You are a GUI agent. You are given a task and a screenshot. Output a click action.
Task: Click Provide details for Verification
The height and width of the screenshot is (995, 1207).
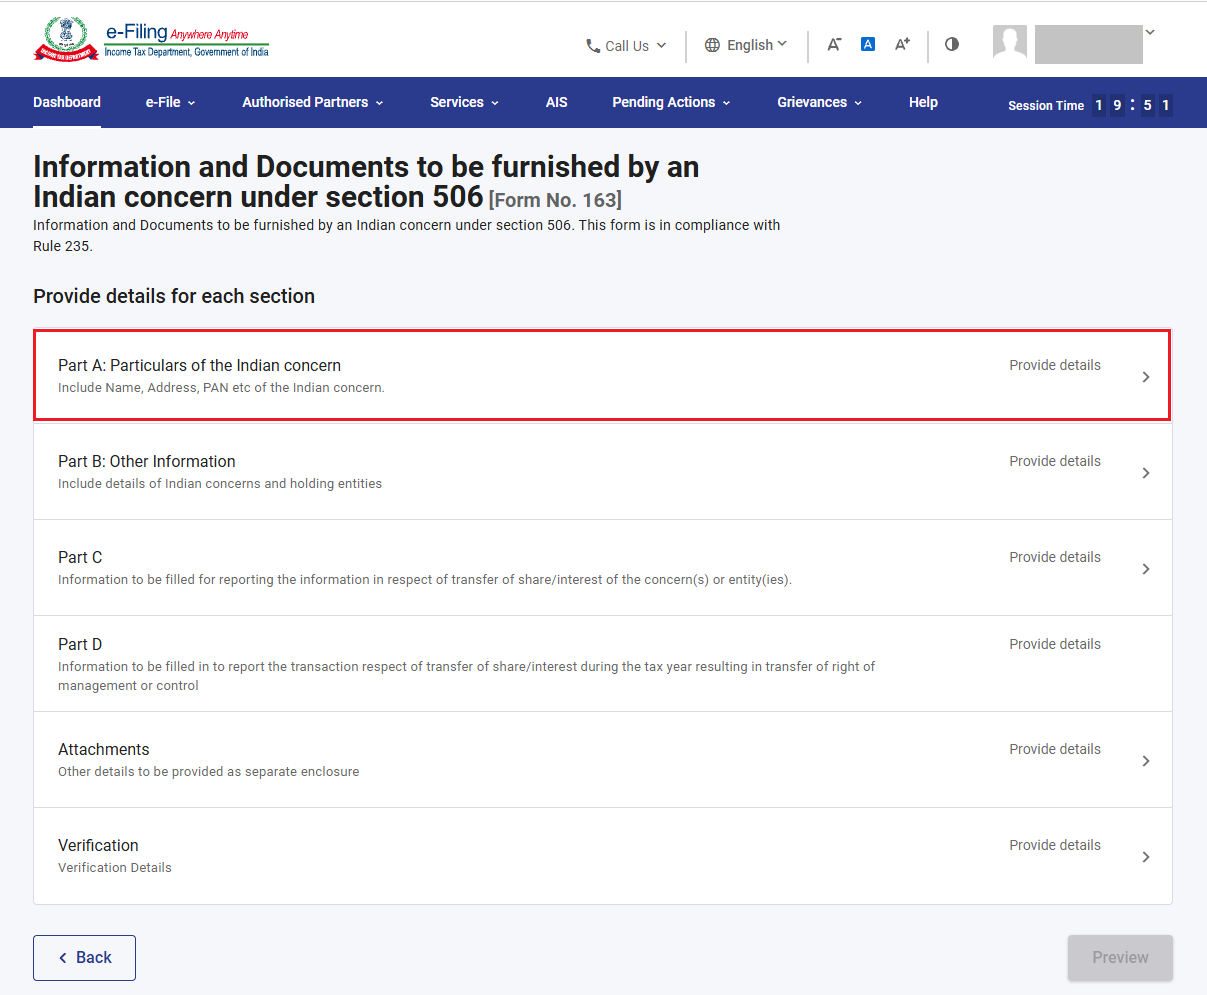click(x=1055, y=845)
